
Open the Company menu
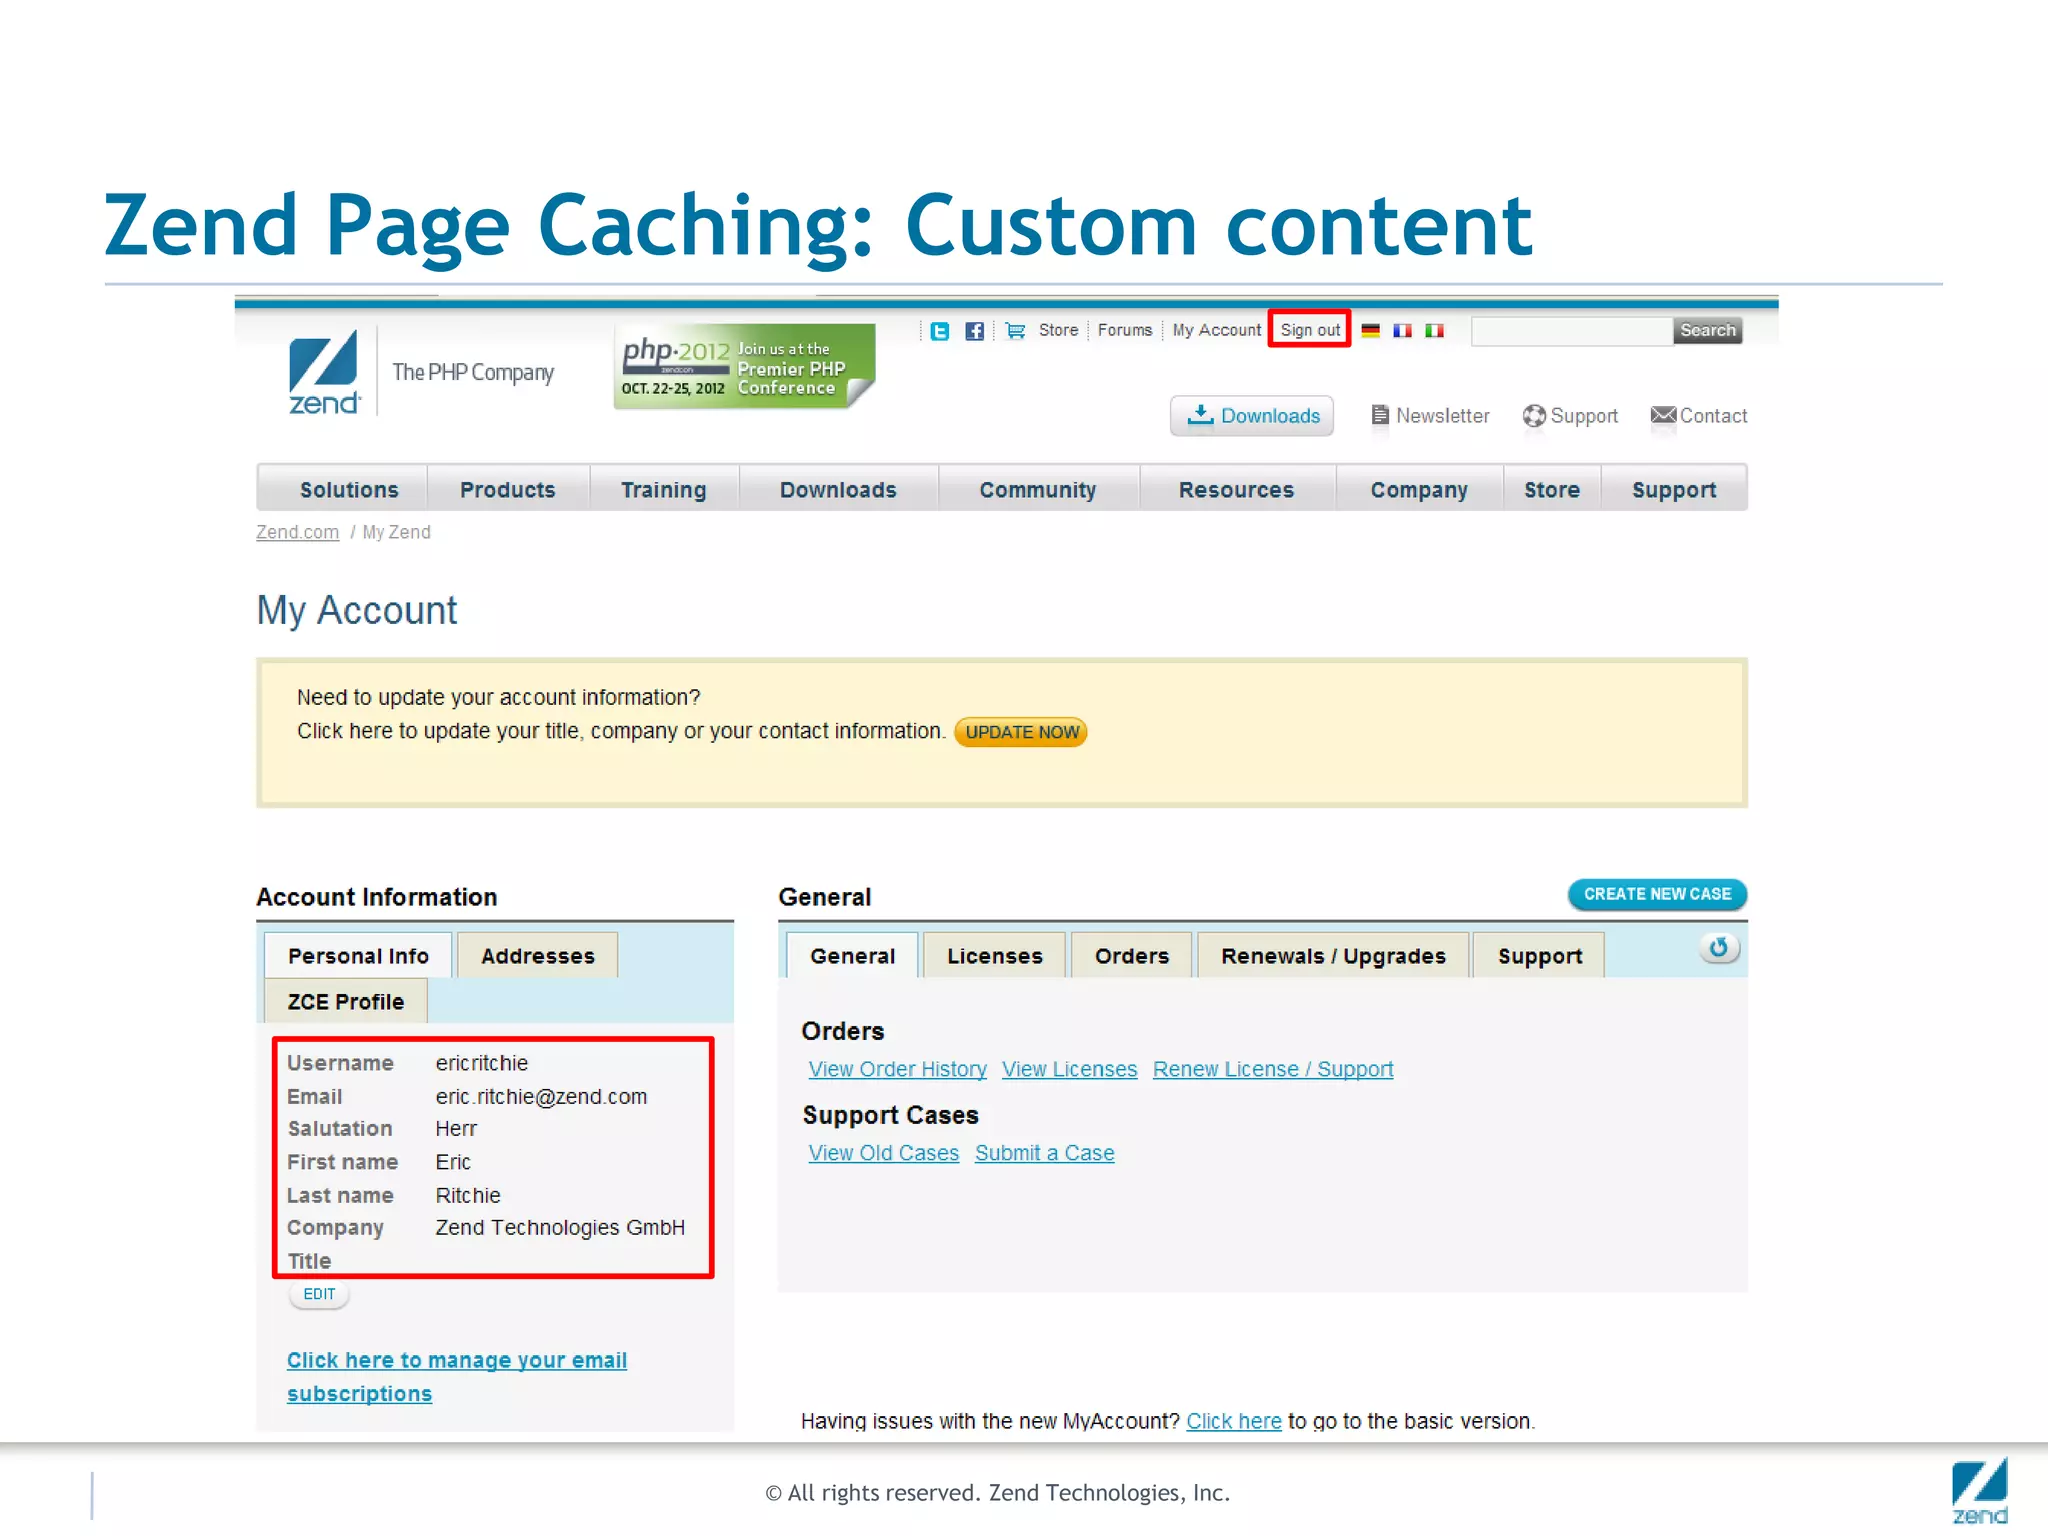click(1418, 490)
